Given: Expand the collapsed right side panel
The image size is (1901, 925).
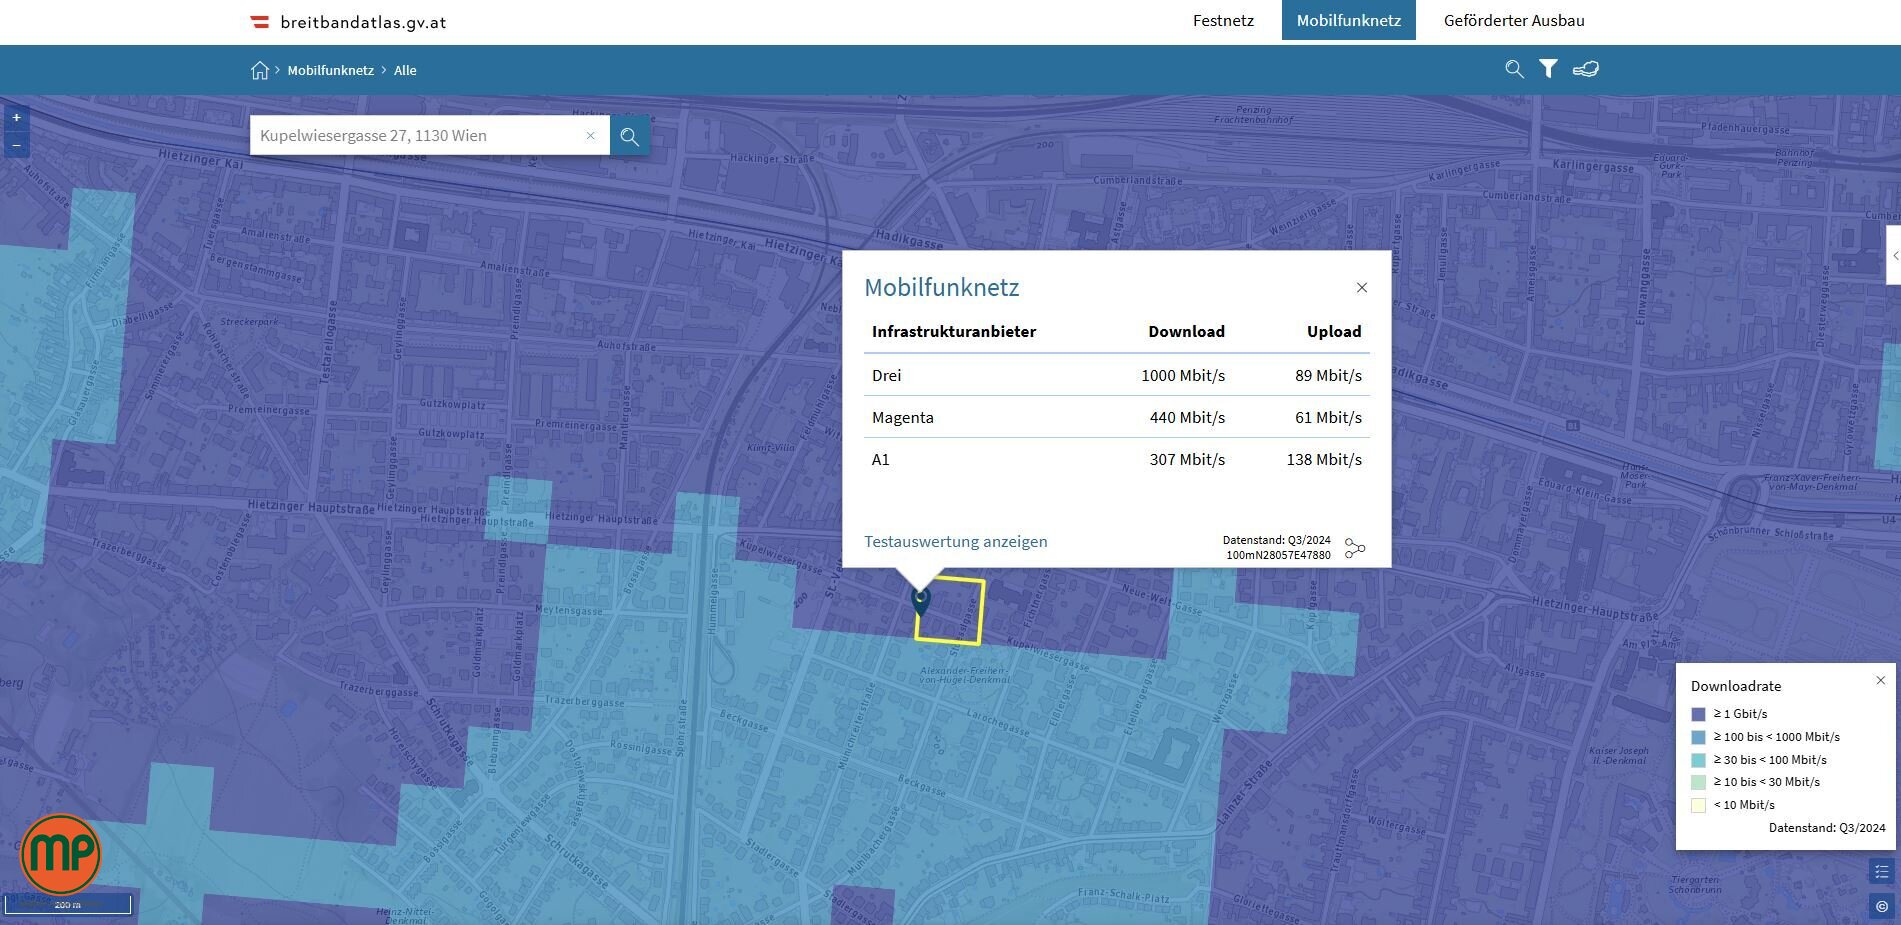Looking at the screenshot, I should [x=1894, y=256].
